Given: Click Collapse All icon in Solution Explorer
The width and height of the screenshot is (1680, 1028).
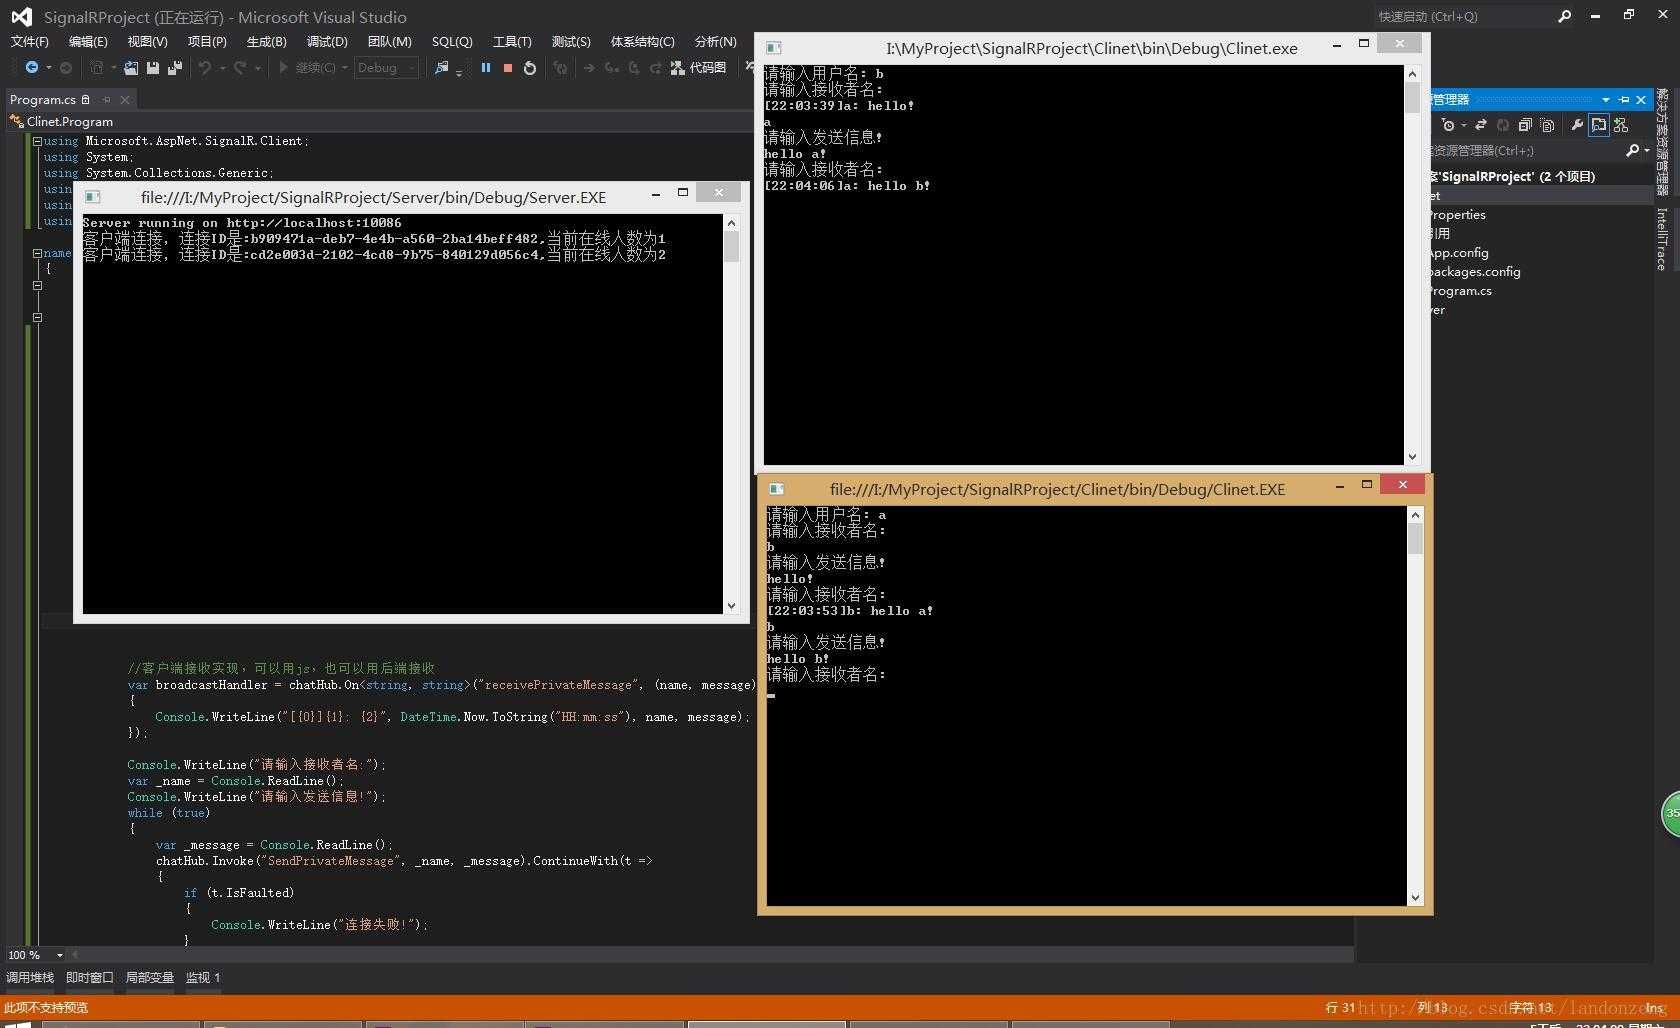Looking at the screenshot, I should click(x=1525, y=125).
